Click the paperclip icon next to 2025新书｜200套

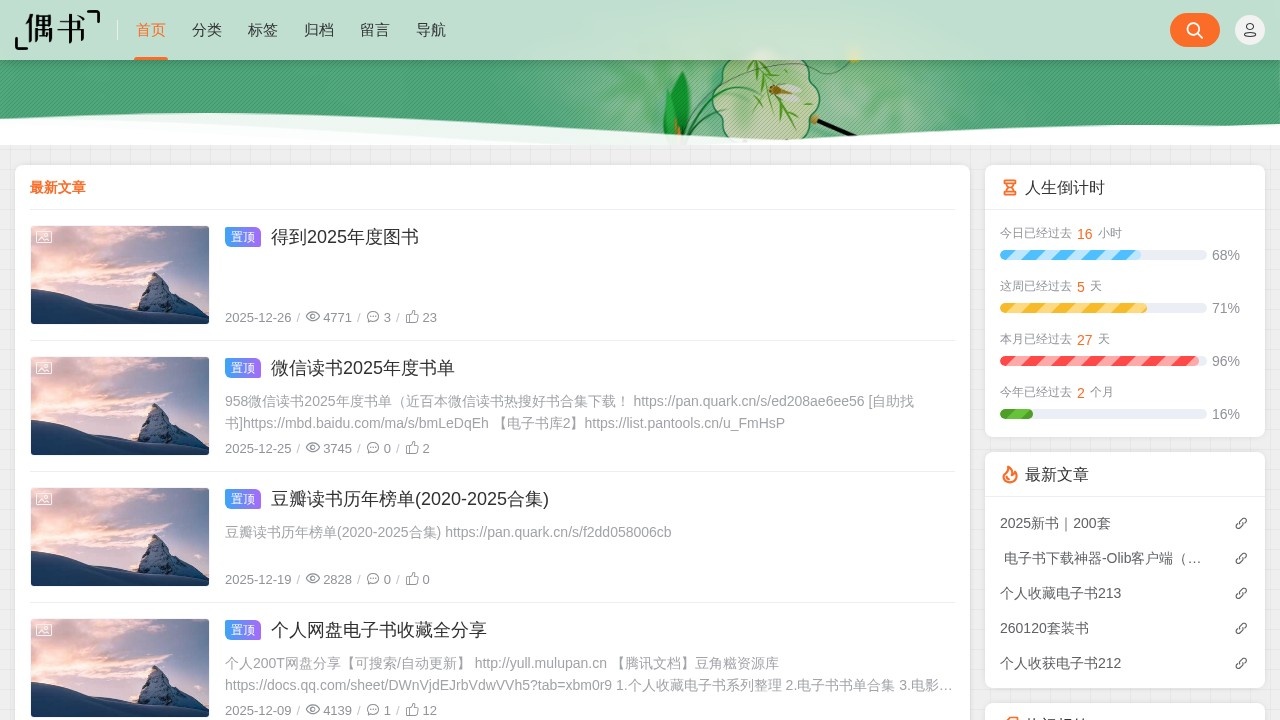coord(1241,523)
